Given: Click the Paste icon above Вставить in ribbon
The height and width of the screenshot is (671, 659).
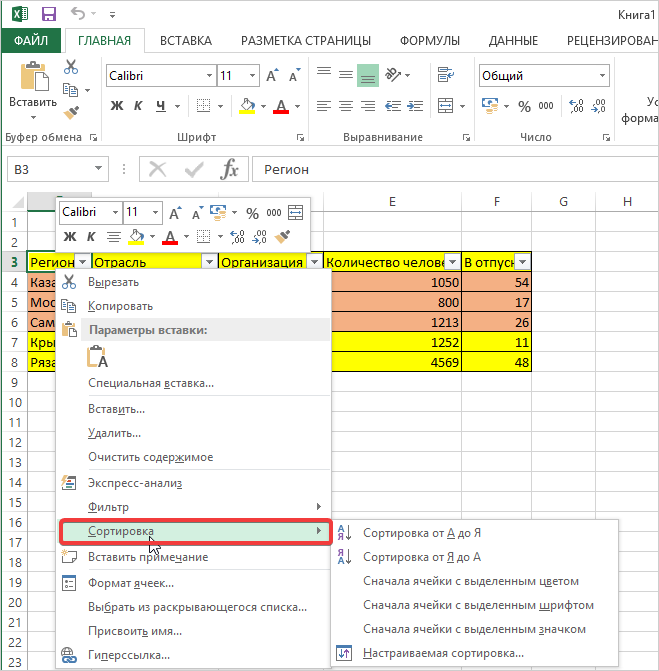Looking at the screenshot, I should pyautogui.click(x=33, y=77).
